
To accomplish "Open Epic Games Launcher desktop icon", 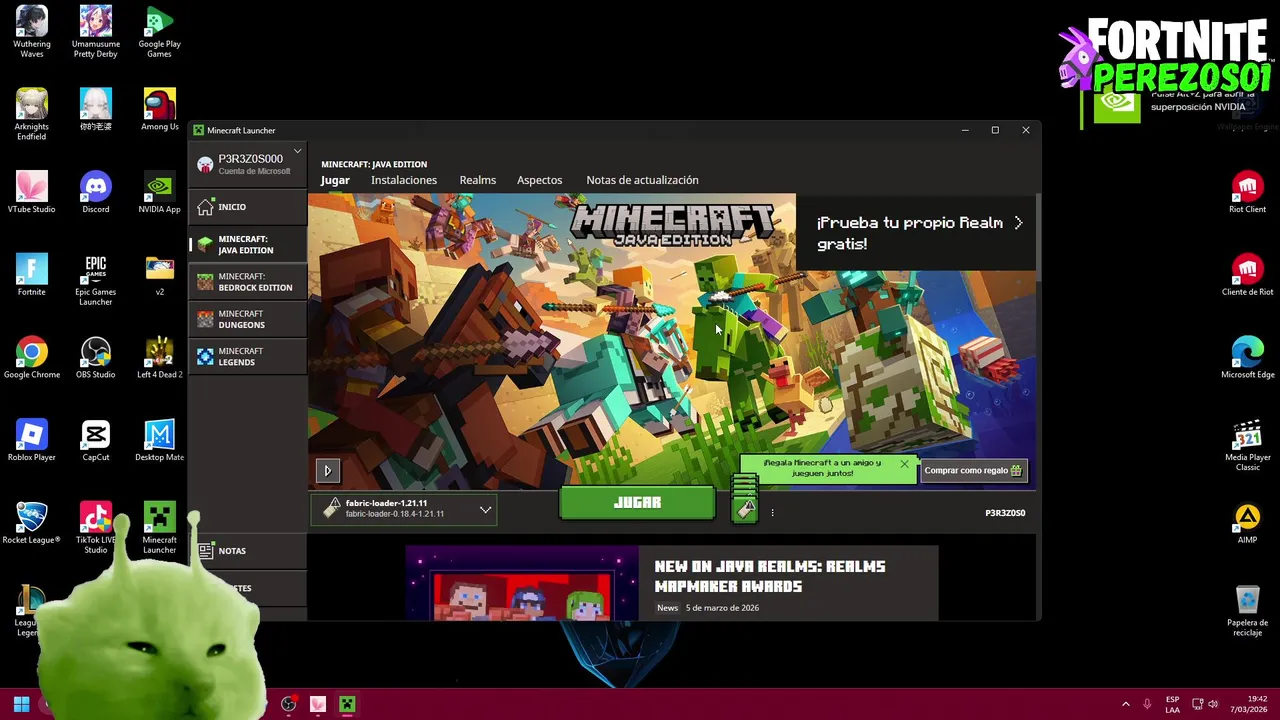I will [96, 280].
